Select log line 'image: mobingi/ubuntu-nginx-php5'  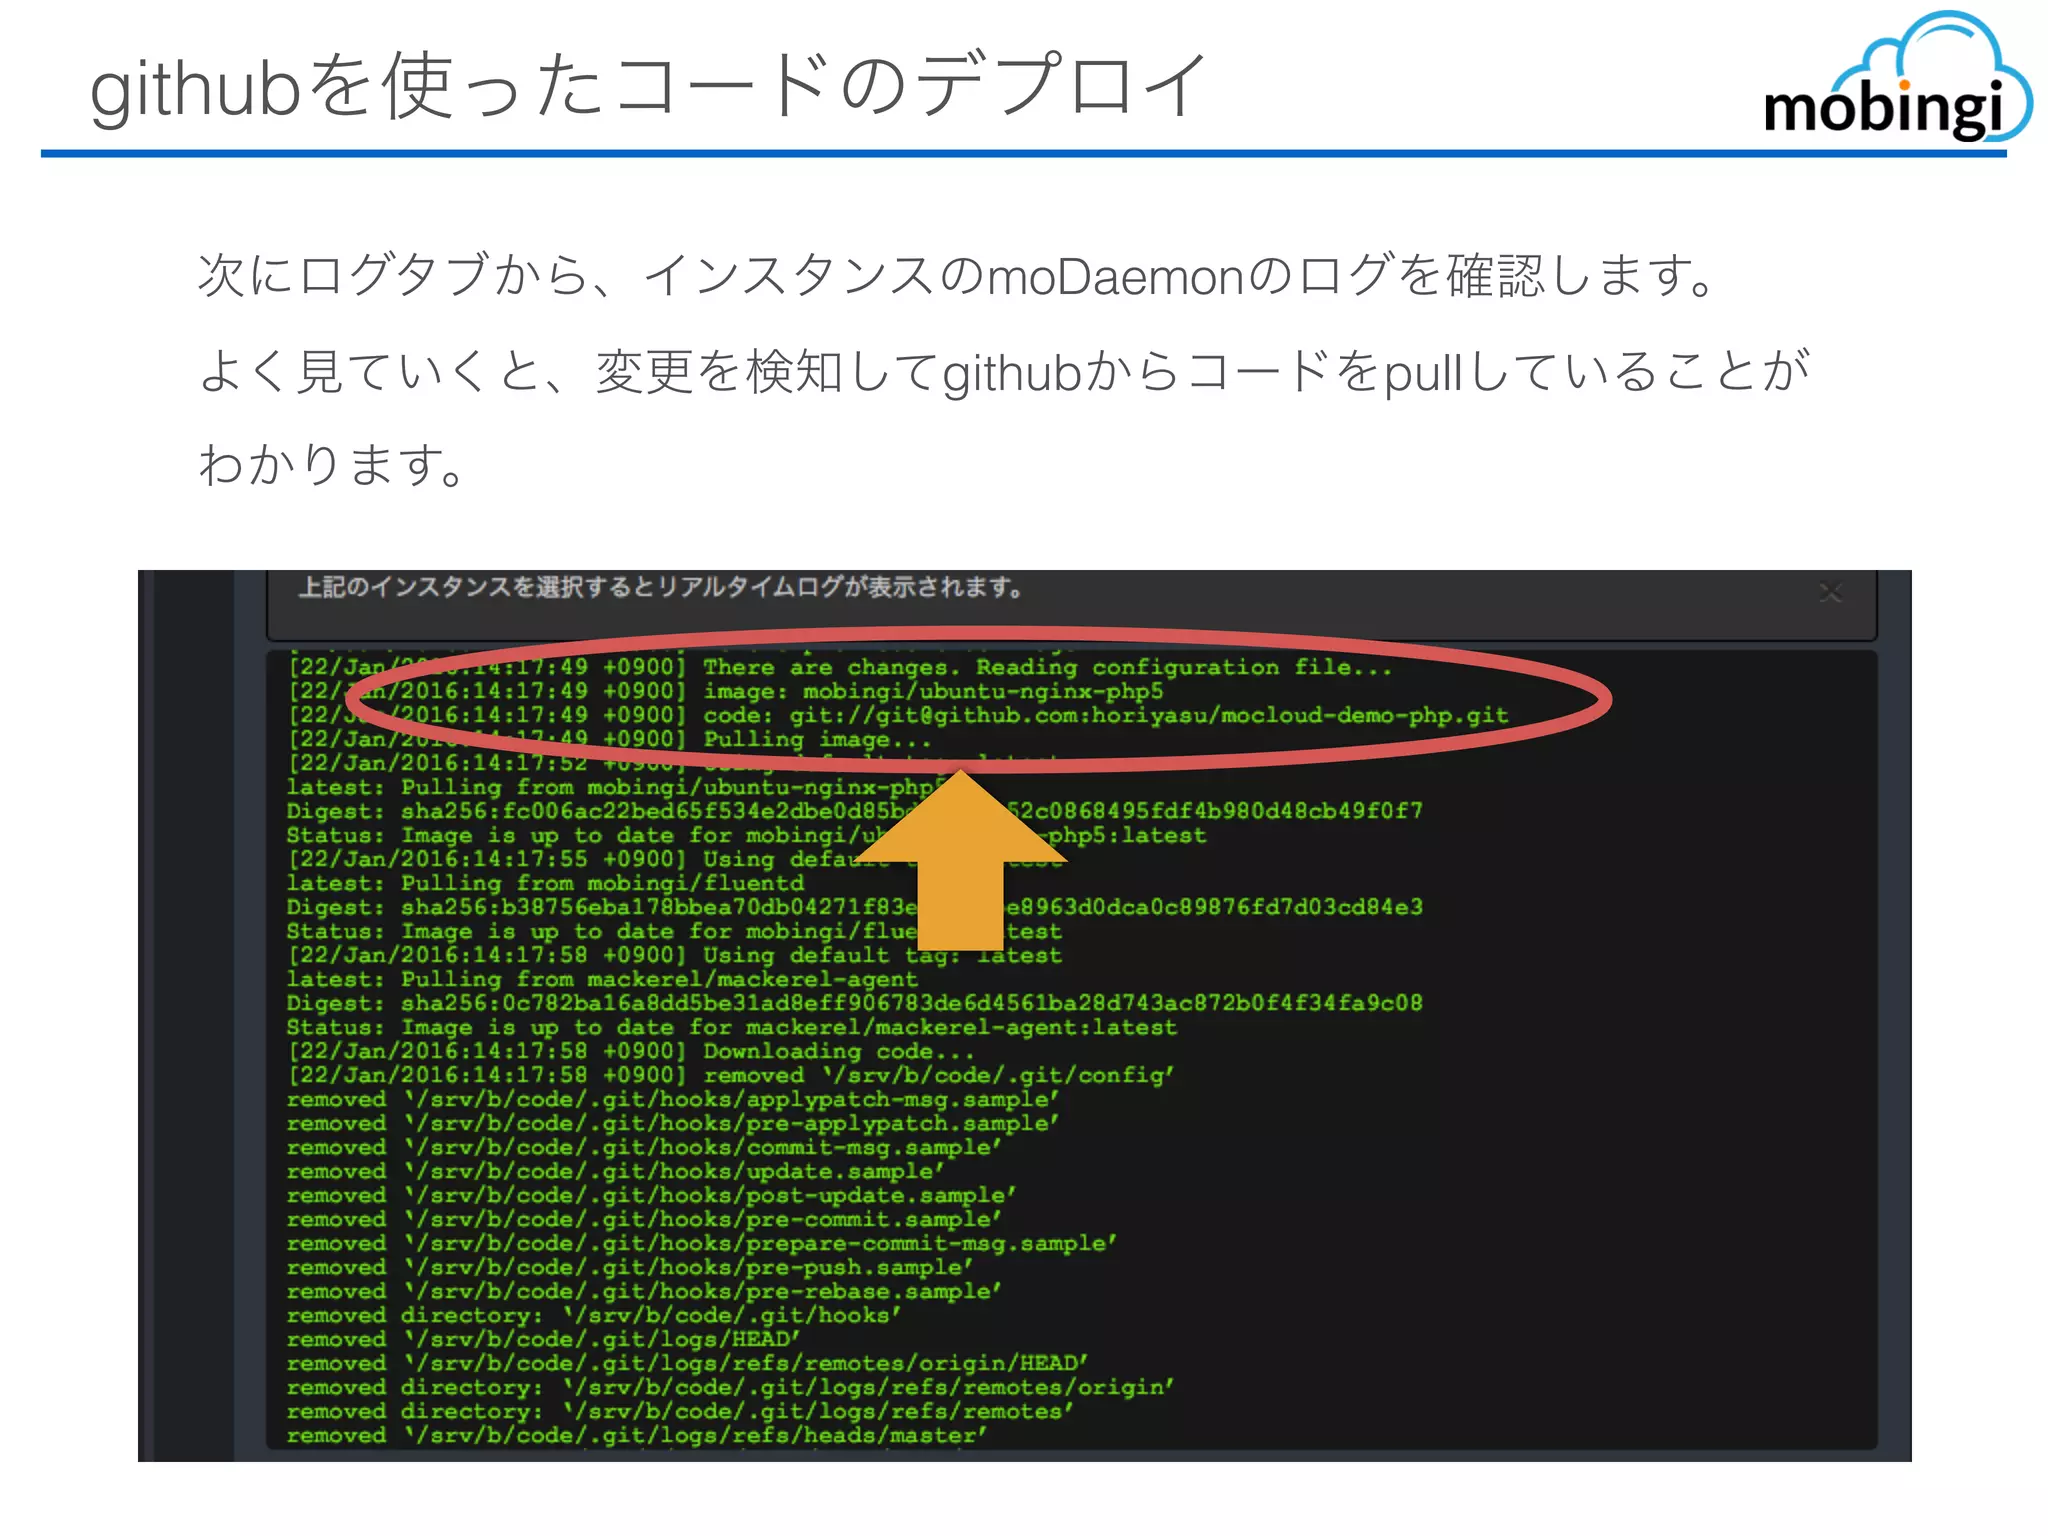pos(726,691)
